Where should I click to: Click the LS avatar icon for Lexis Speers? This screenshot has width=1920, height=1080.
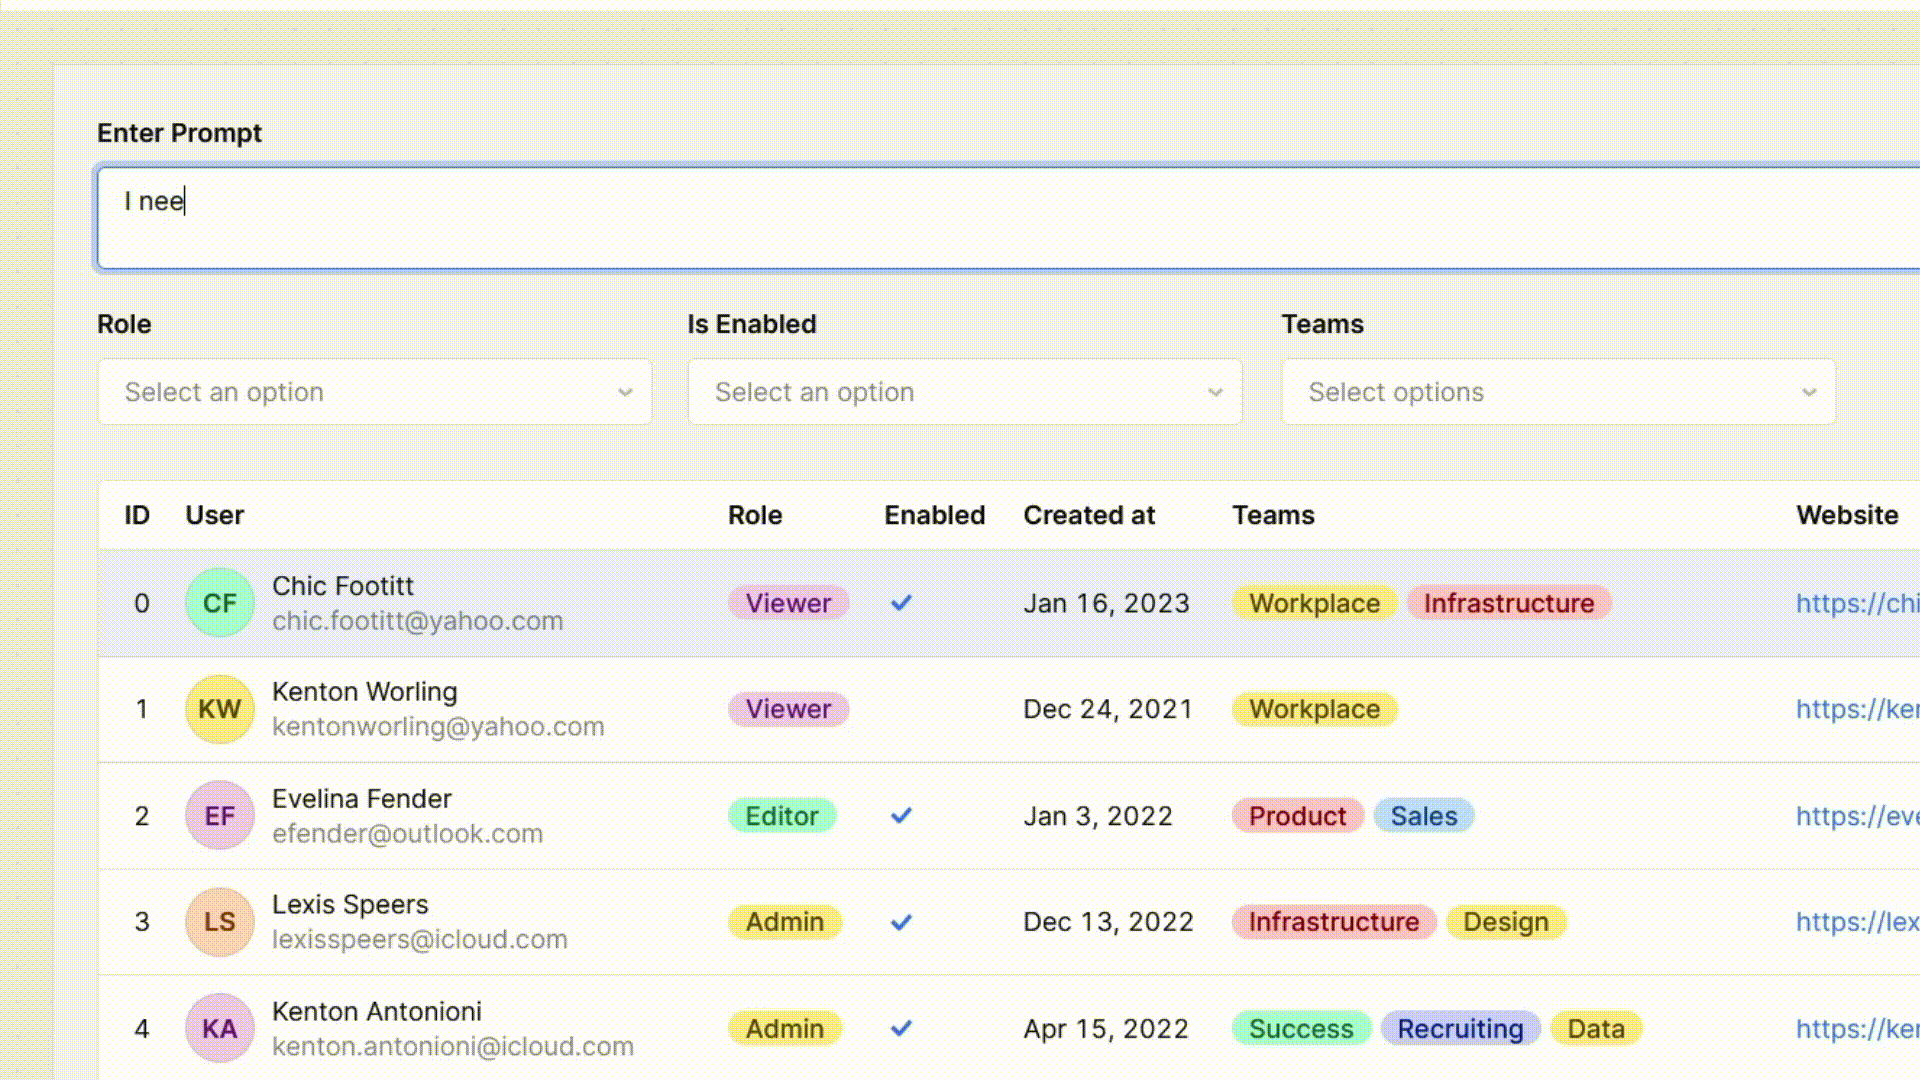point(219,920)
